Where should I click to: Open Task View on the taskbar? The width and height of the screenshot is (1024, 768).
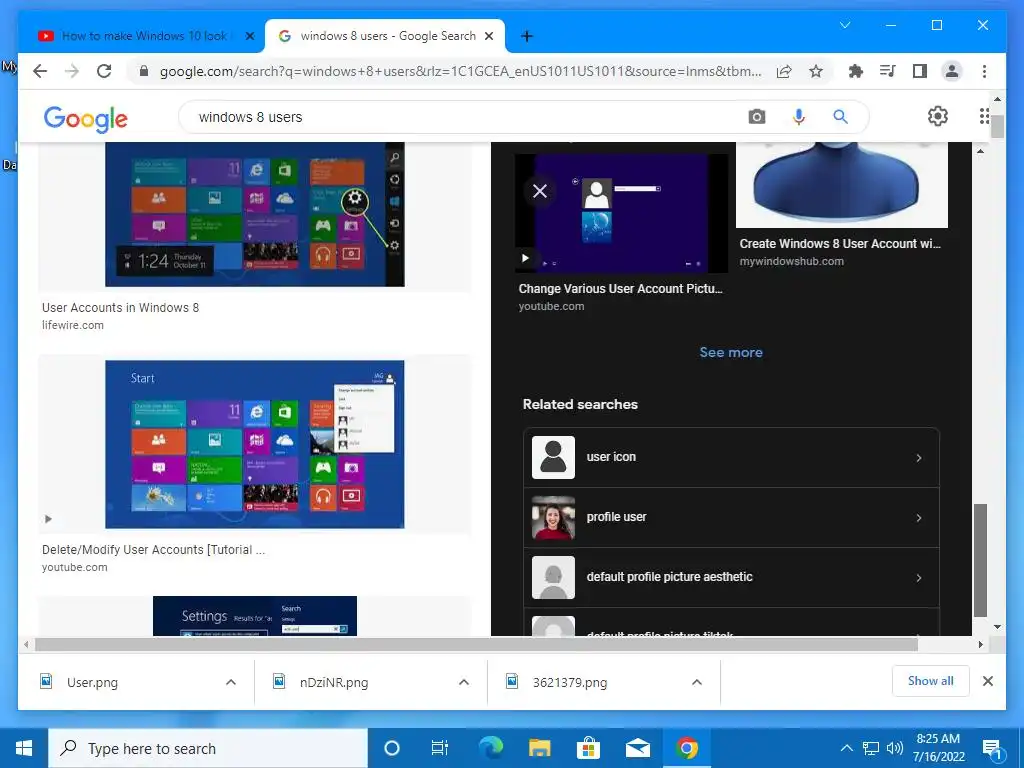(440, 748)
